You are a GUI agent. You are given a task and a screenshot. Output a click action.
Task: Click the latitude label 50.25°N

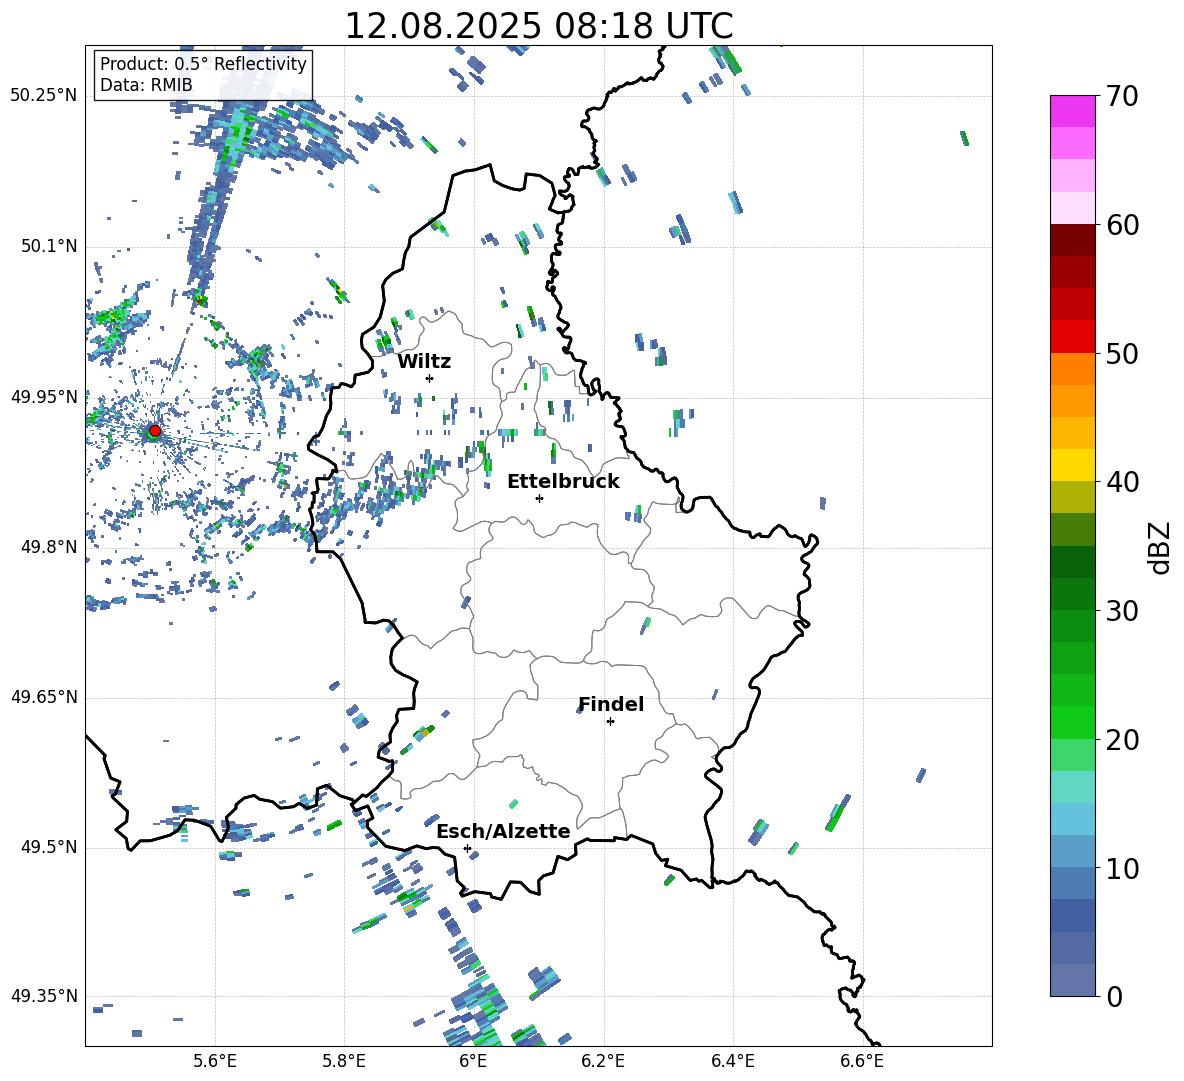tap(44, 95)
